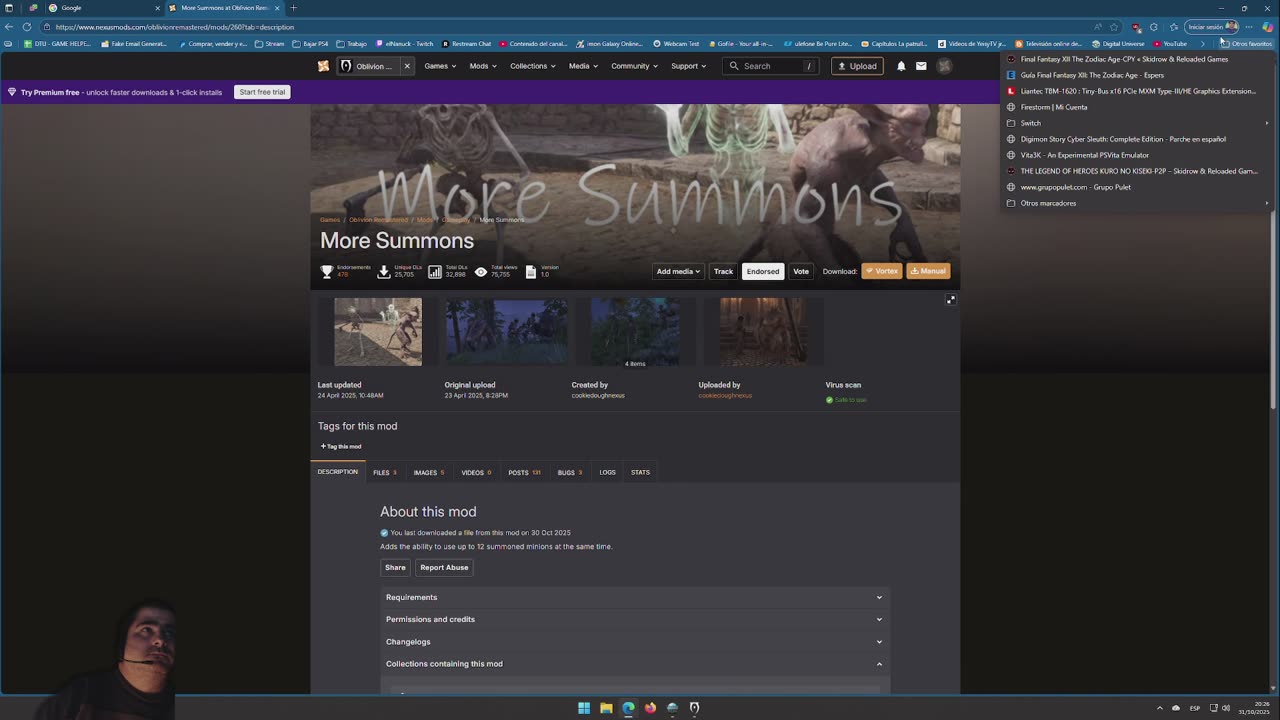Click the Edge icon on the taskbar

pos(628,708)
